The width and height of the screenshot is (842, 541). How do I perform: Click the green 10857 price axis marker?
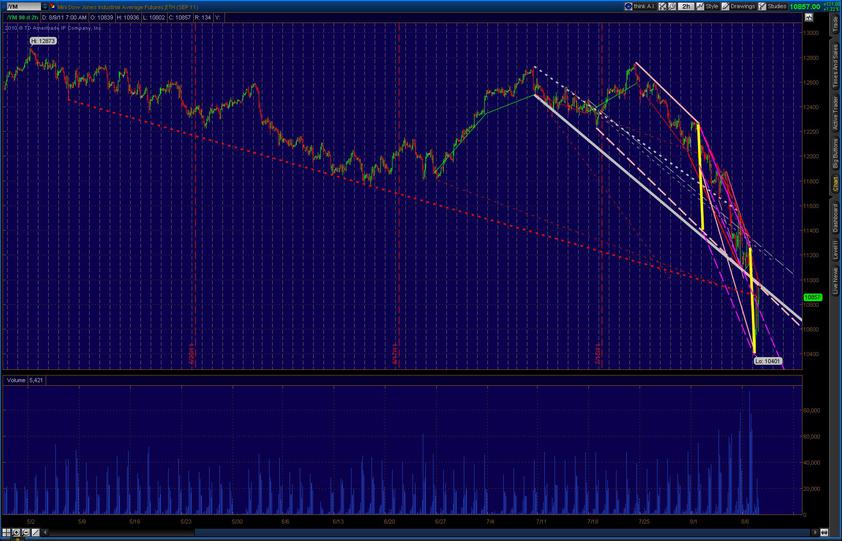812,297
